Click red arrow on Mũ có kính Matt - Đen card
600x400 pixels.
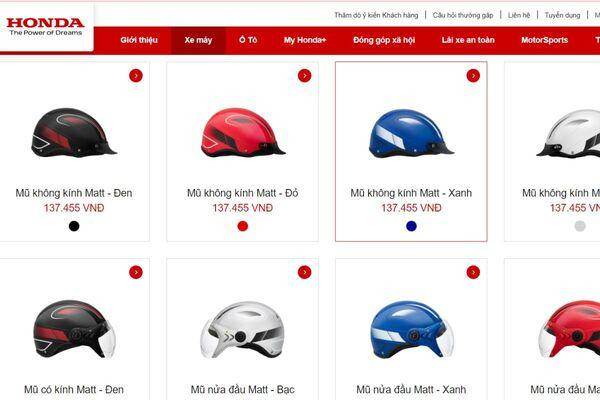click(136, 272)
